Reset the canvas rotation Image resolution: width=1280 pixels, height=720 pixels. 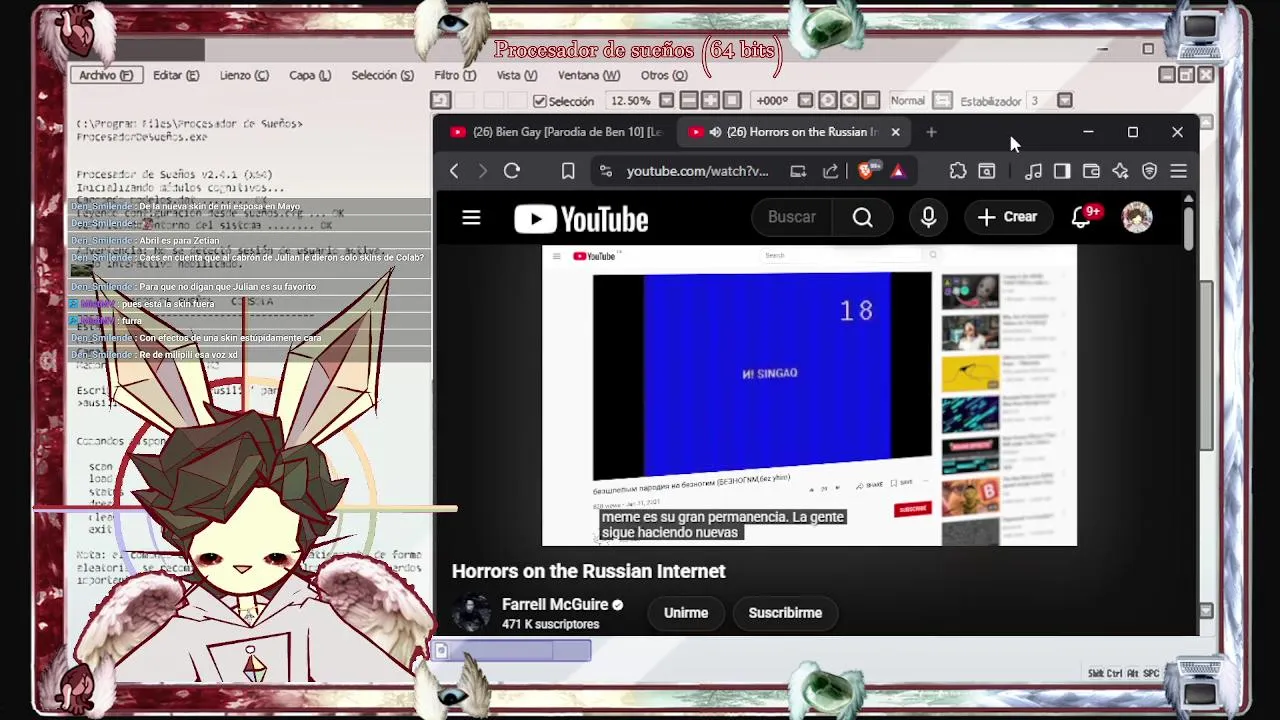pos(871,100)
